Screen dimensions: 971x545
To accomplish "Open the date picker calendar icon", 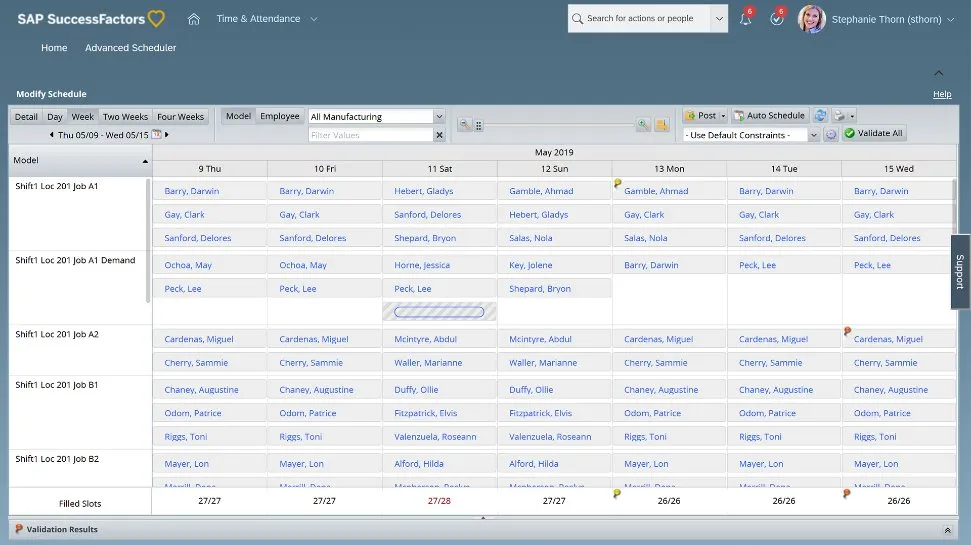I will pos(157,135).
